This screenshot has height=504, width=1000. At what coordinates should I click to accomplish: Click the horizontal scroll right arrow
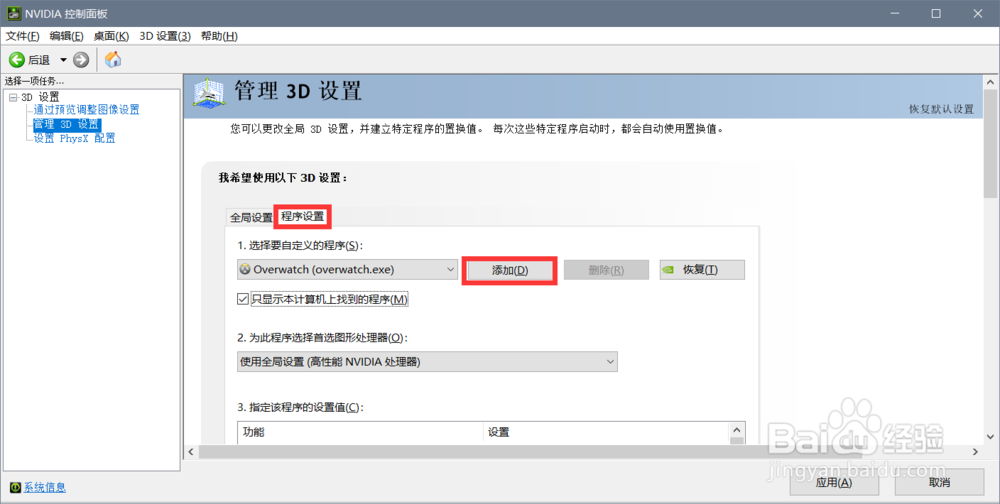[x=975, y=452]
